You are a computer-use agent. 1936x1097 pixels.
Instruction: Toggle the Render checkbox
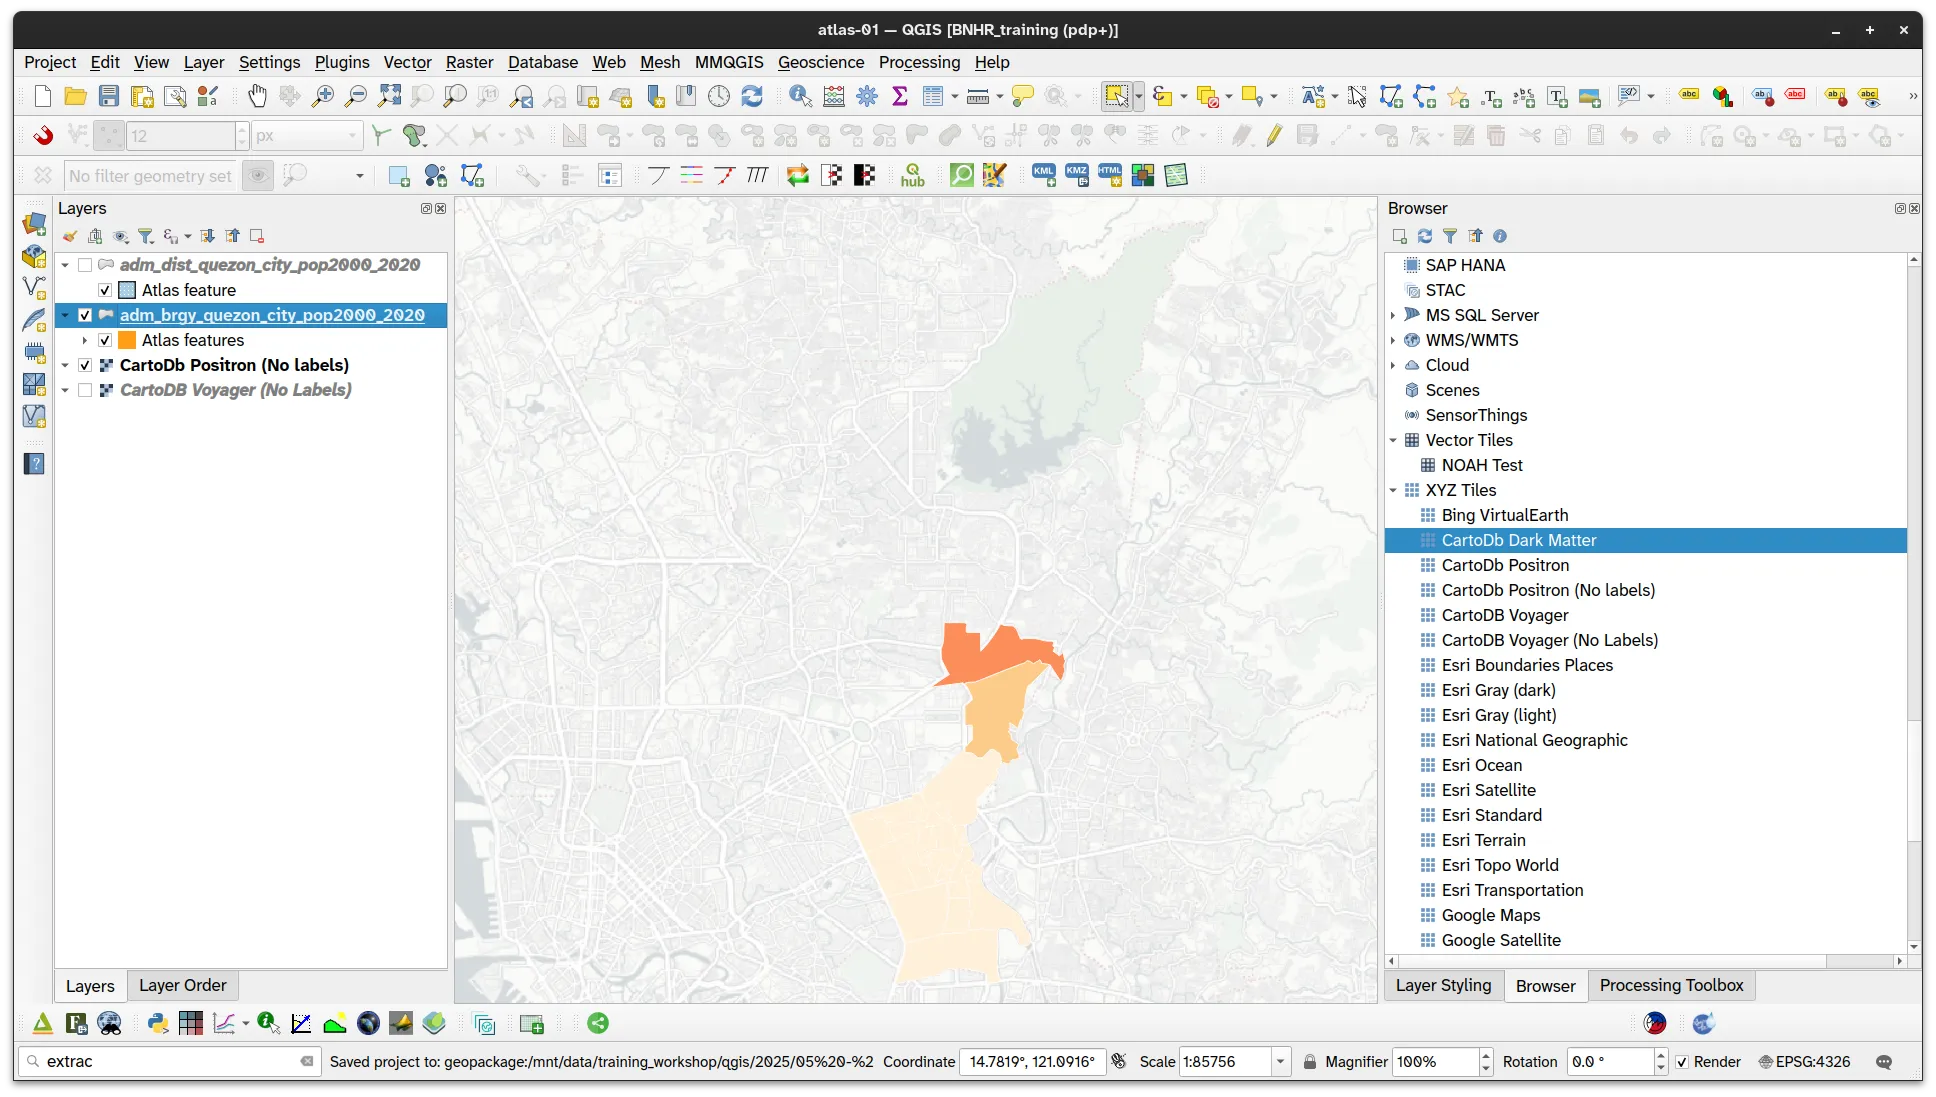[1682, 1062]
